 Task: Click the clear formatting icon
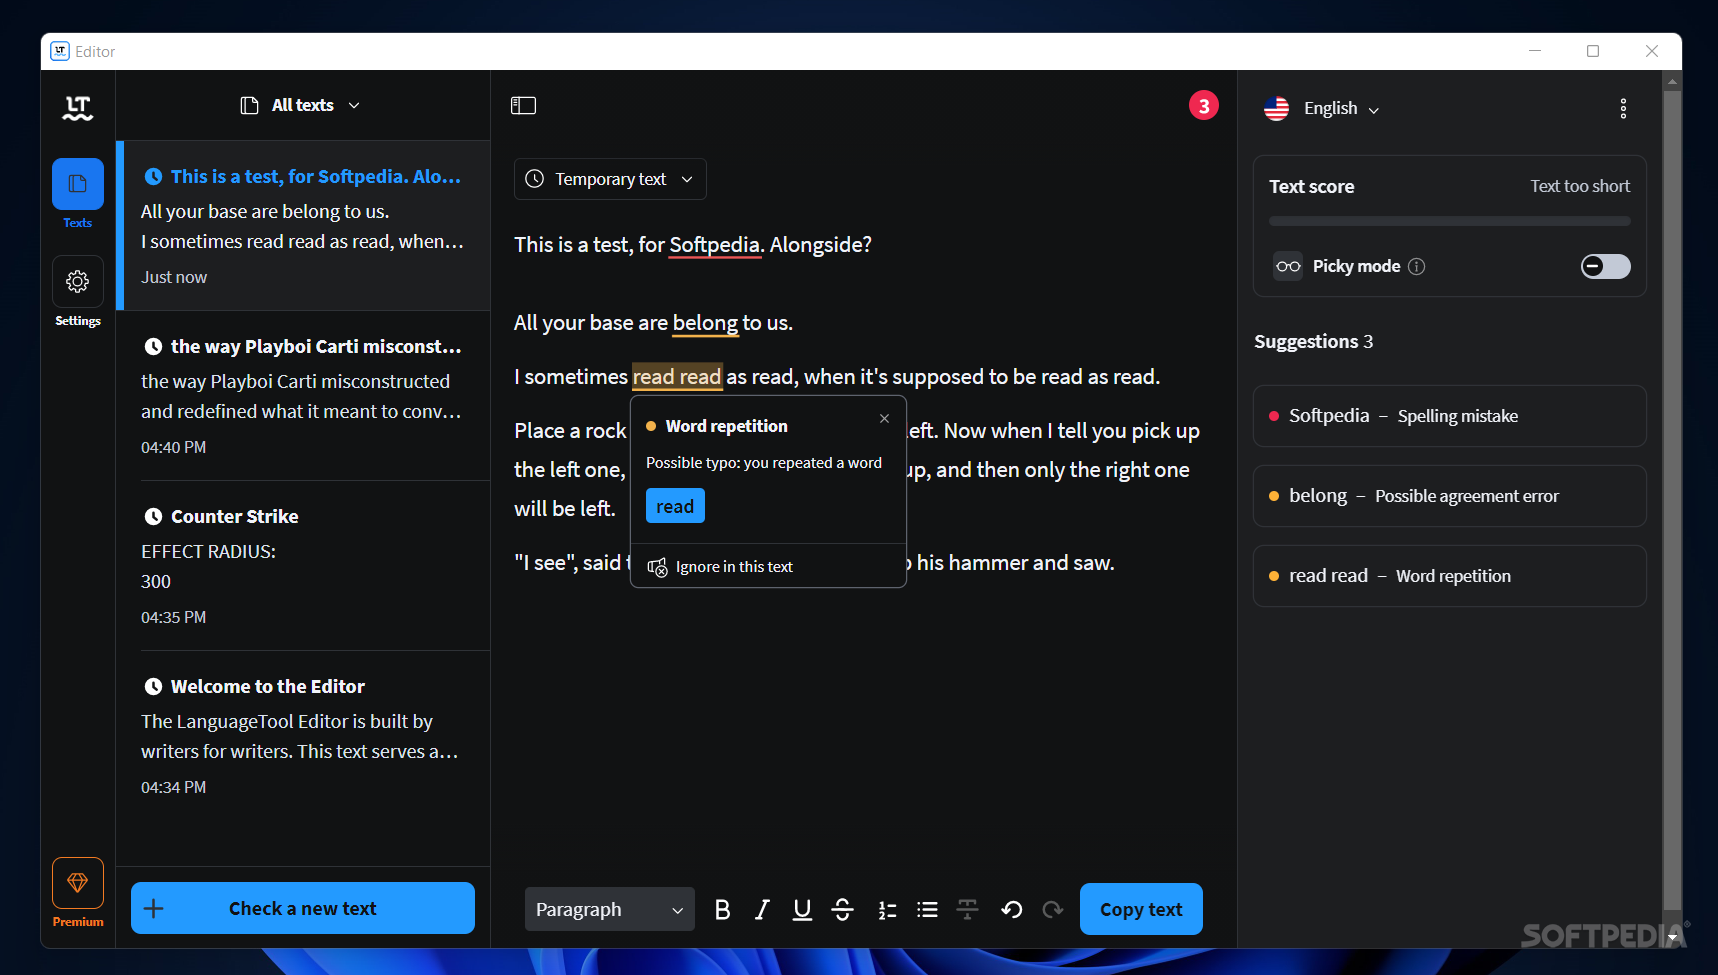click(967, 909)
